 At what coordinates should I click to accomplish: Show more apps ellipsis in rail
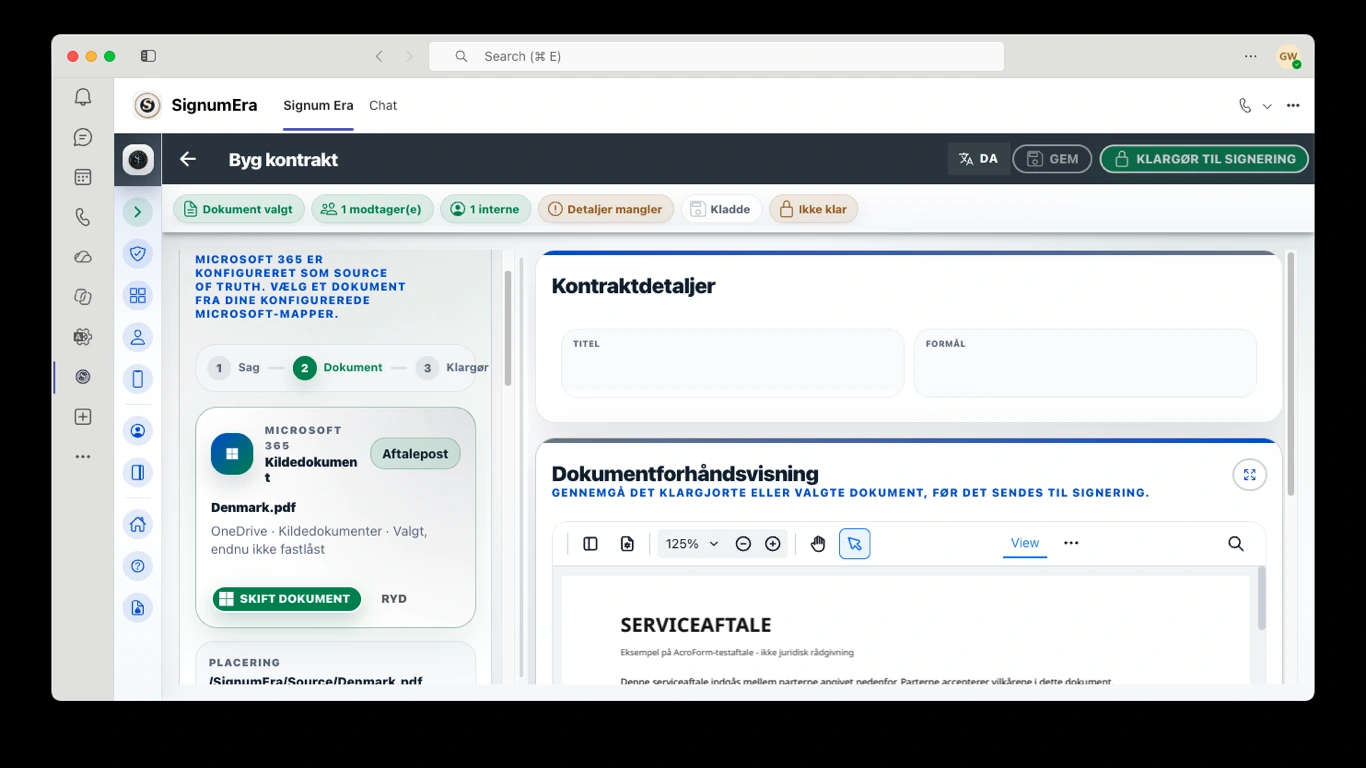click(x=83, y=457)
